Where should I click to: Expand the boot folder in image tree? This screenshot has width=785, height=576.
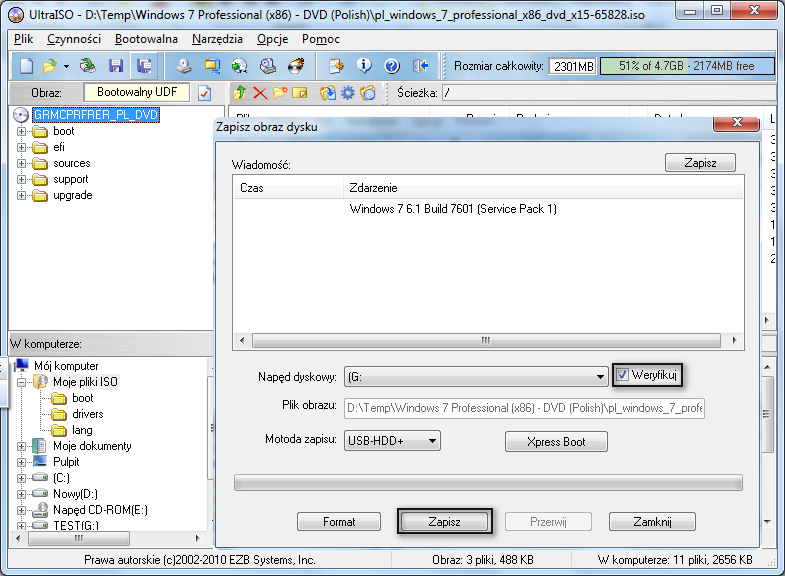pyautogui.click(x=21, y=131)
